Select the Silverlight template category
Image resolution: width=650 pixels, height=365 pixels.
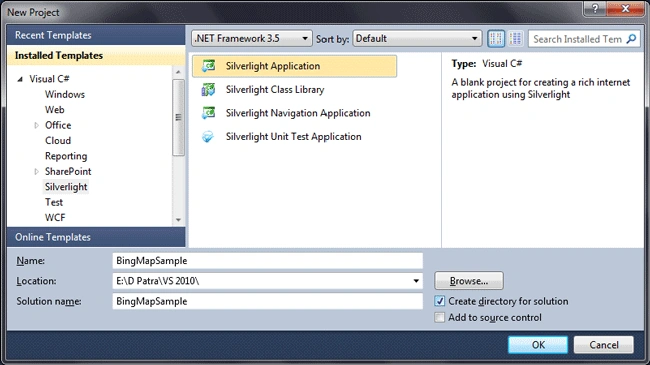pyautogui.click(x=66, y=187)
